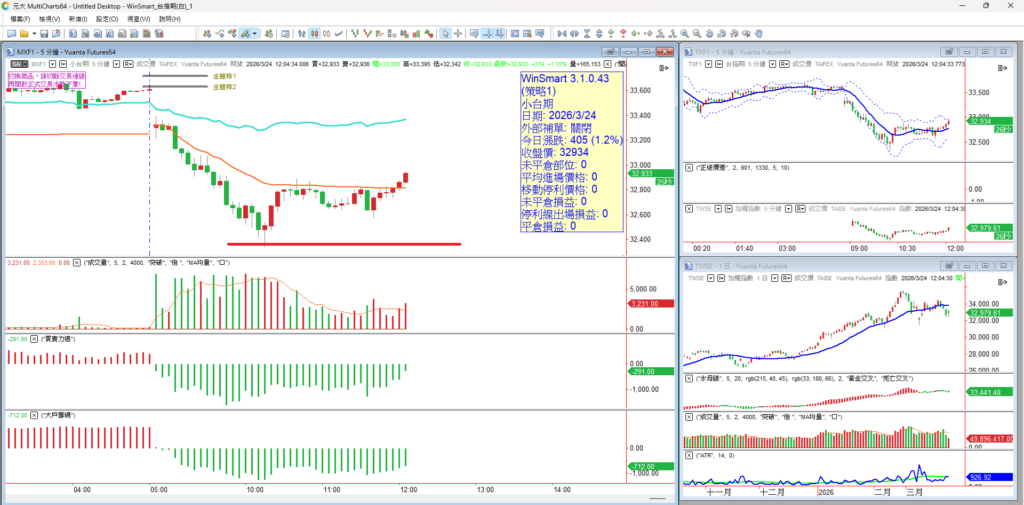Activate the crosshair cursor tool

pos(458,33)
